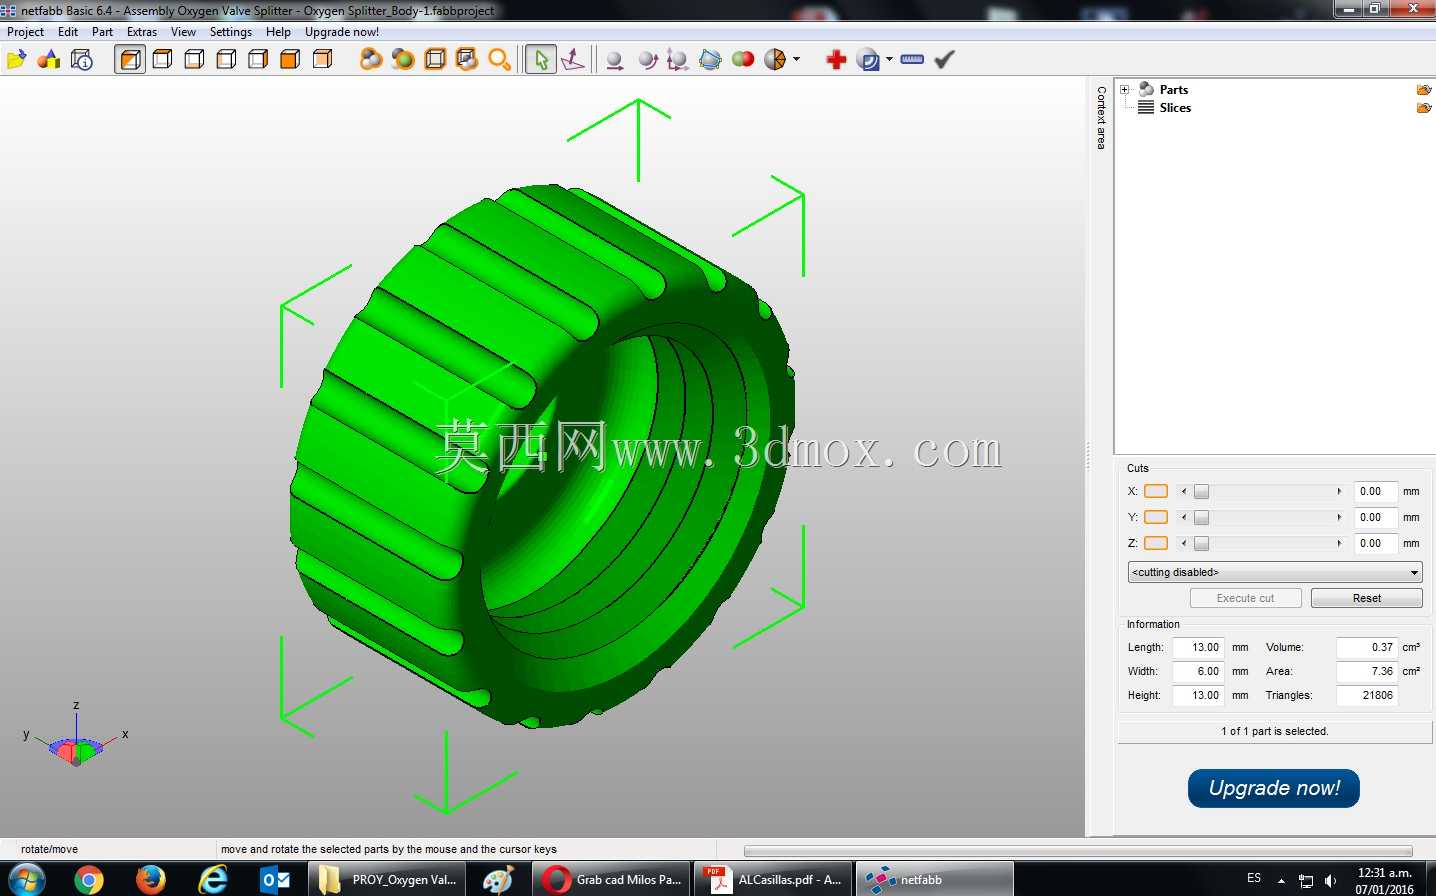The height and width of the screenshot is (896, 1436).
Task: Open the Edit menu
Action: point(68,32)
